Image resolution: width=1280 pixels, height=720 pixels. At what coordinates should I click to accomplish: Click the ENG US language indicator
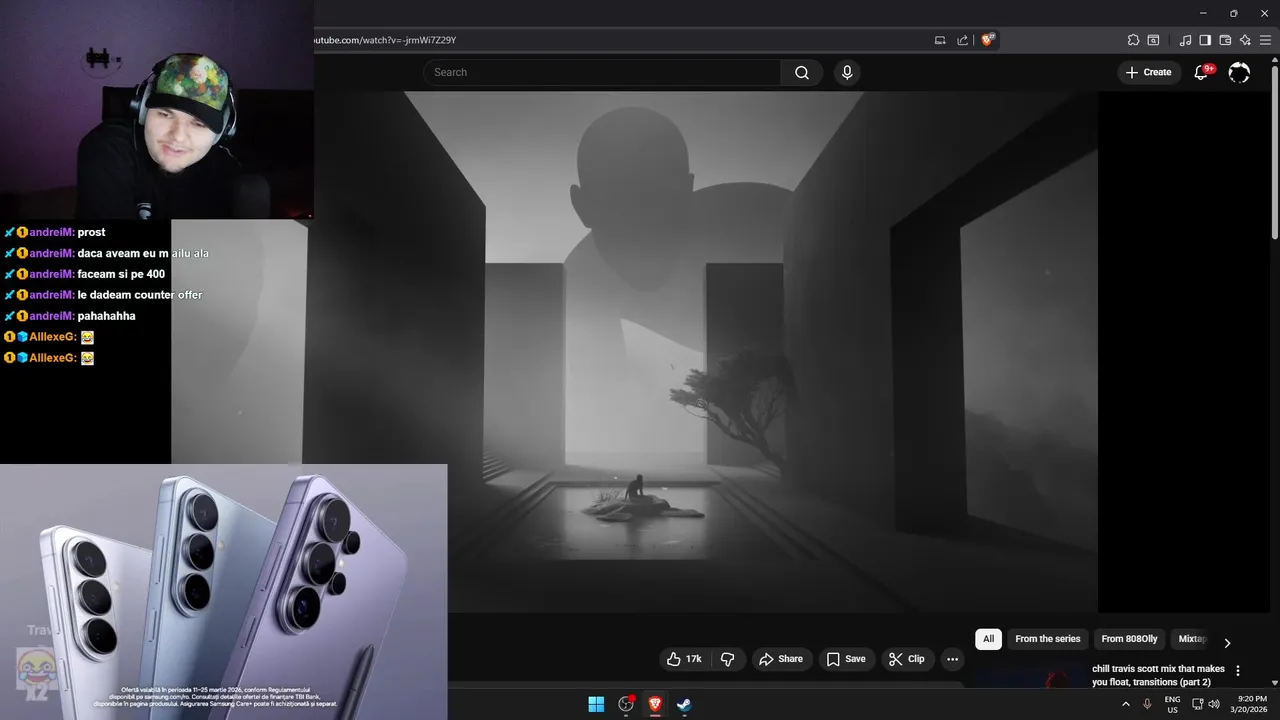pos(1172,704)
